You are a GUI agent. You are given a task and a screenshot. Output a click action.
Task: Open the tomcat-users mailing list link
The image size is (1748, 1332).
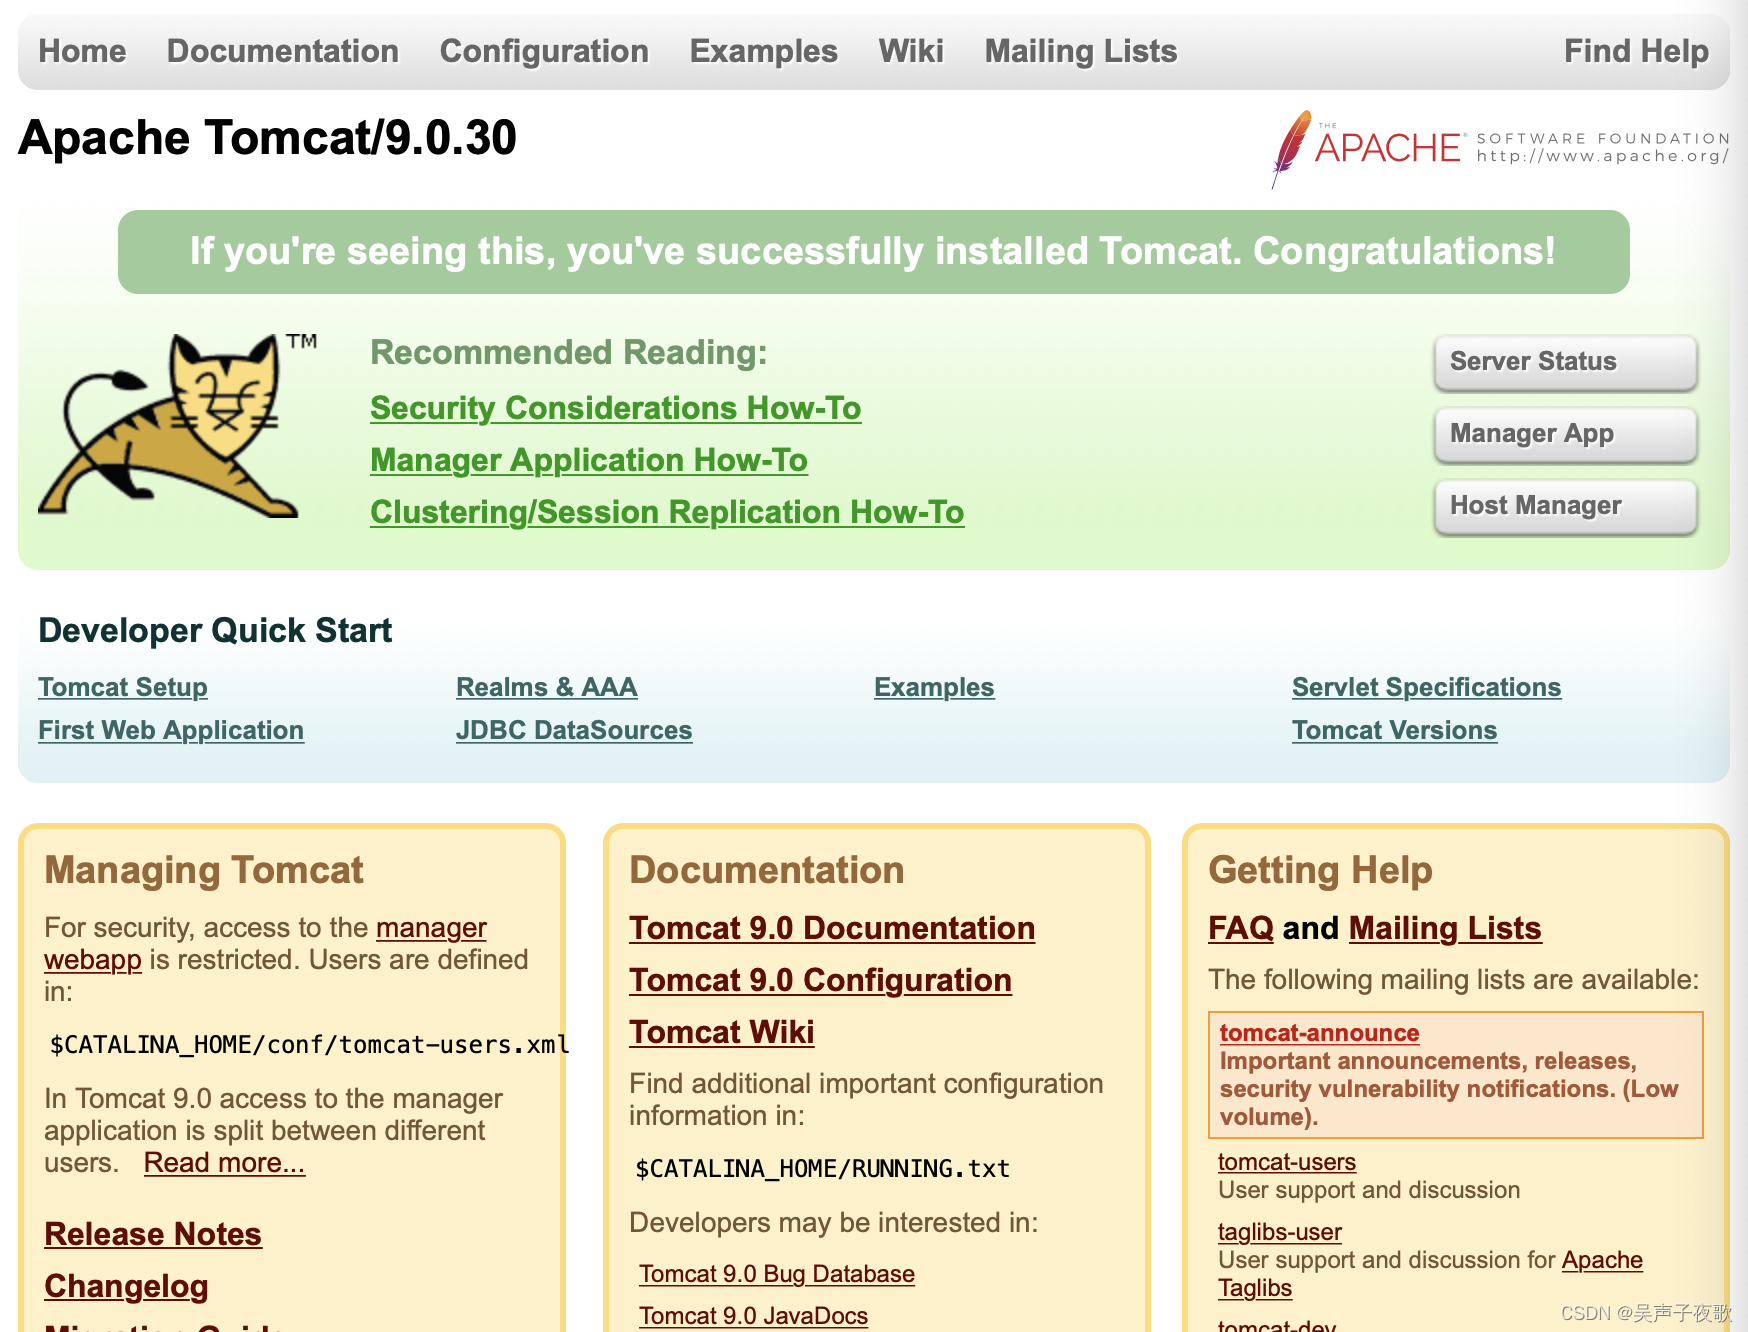pos(1287,1162)
